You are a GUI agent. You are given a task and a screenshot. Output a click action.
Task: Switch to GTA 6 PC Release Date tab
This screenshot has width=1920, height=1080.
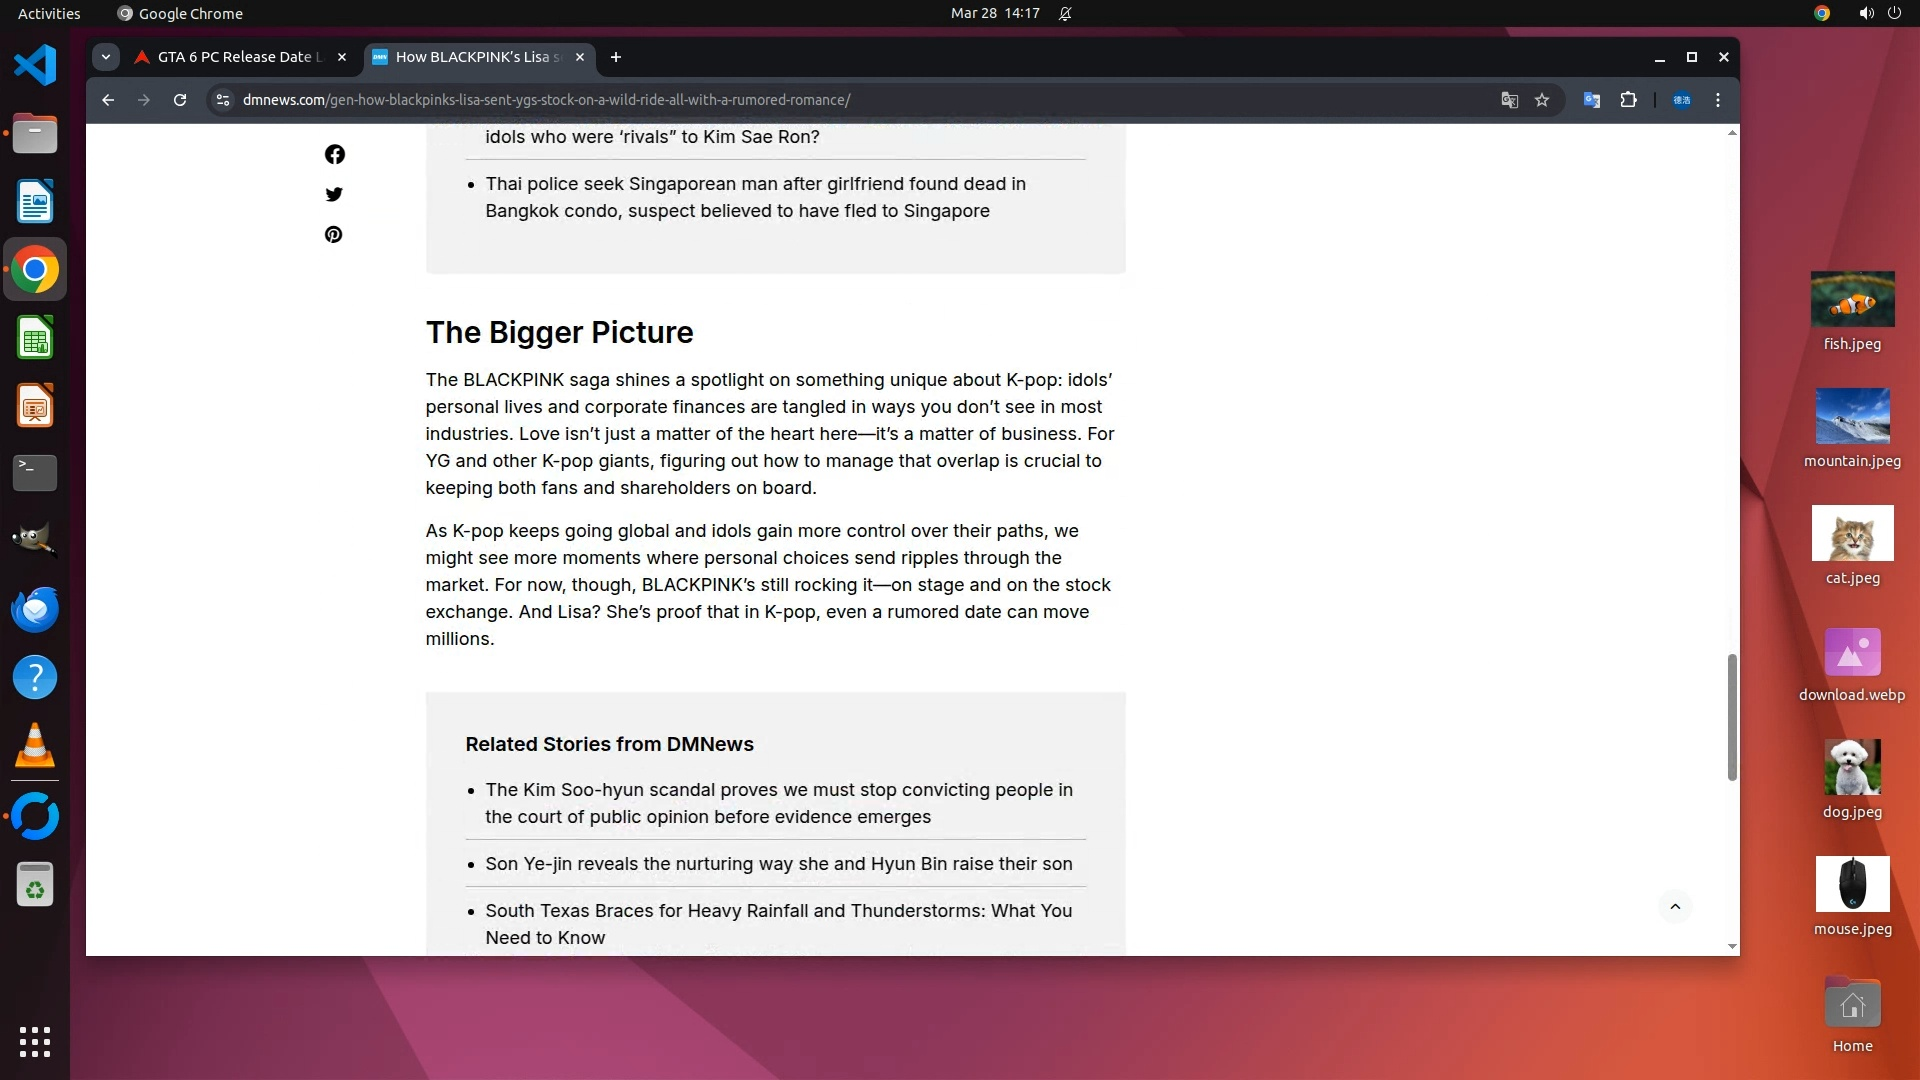pyautogui.click(x=240, y=57)
